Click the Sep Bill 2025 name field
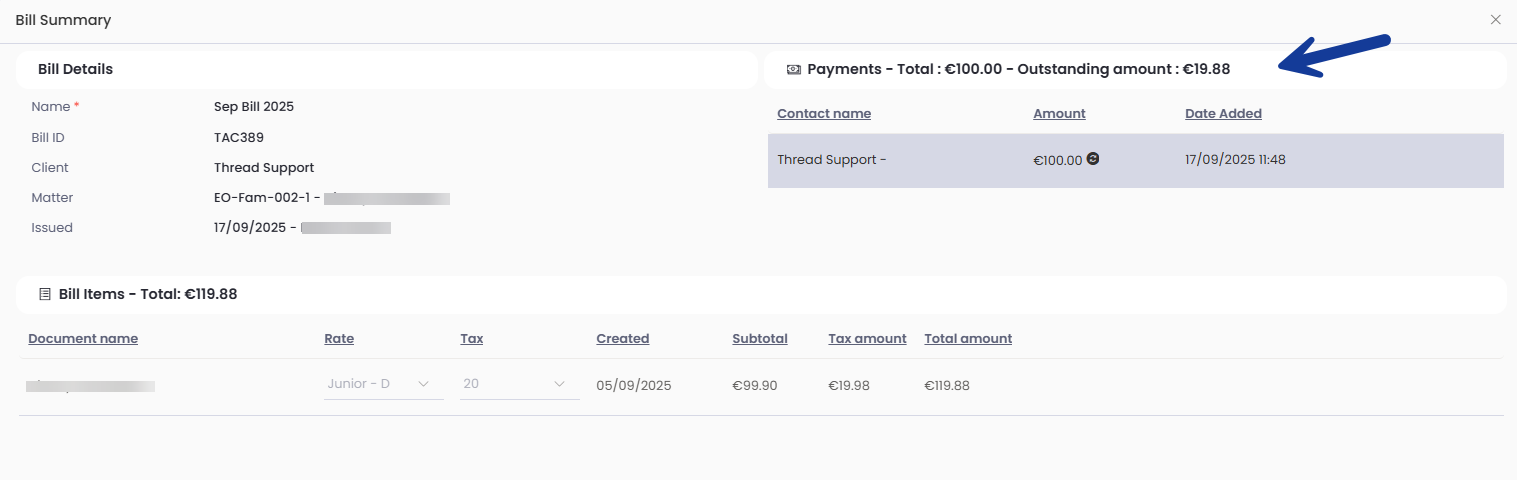 point(254,107)
